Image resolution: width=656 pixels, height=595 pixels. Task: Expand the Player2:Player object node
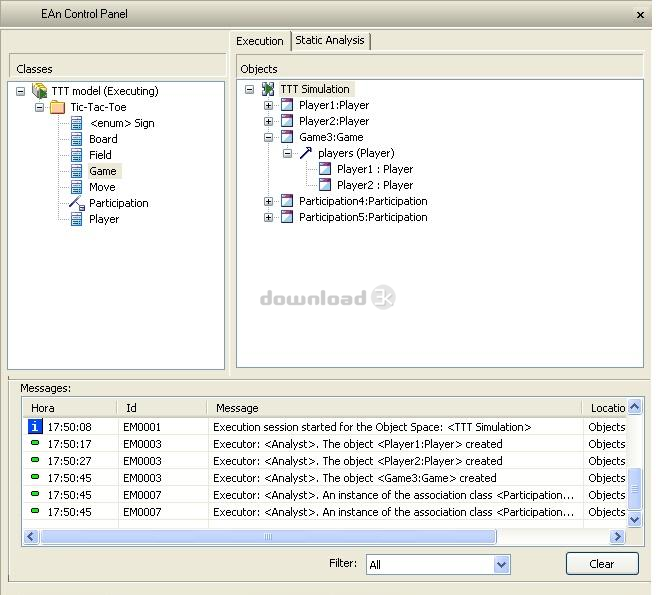(x=268, y=121)
